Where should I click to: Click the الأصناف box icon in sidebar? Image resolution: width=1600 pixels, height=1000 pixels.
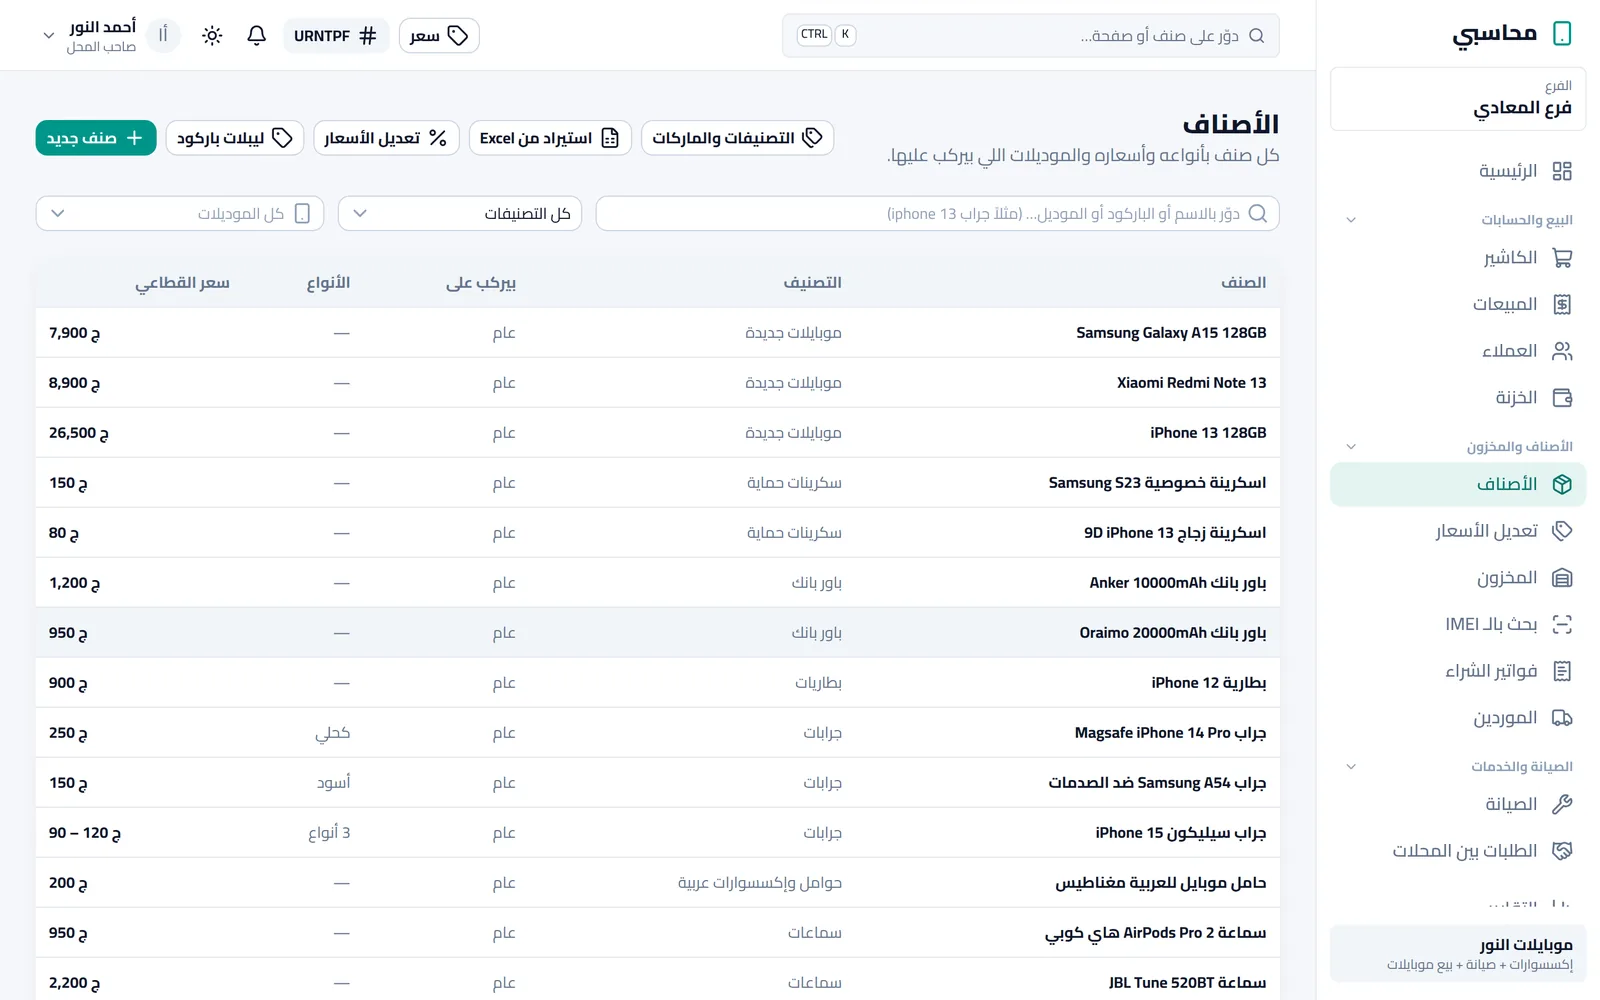[x=1562, y=484]
